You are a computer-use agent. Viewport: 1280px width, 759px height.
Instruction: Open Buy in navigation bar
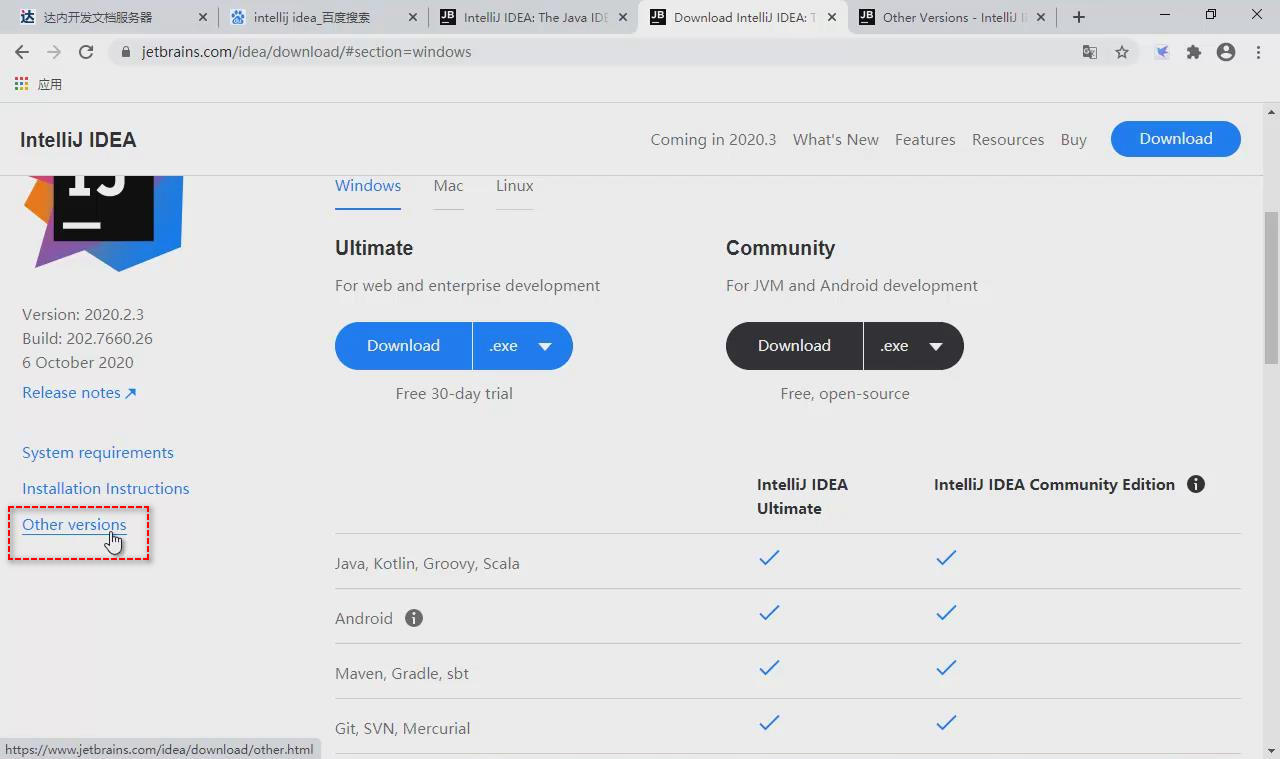(x=1073, y=140)
